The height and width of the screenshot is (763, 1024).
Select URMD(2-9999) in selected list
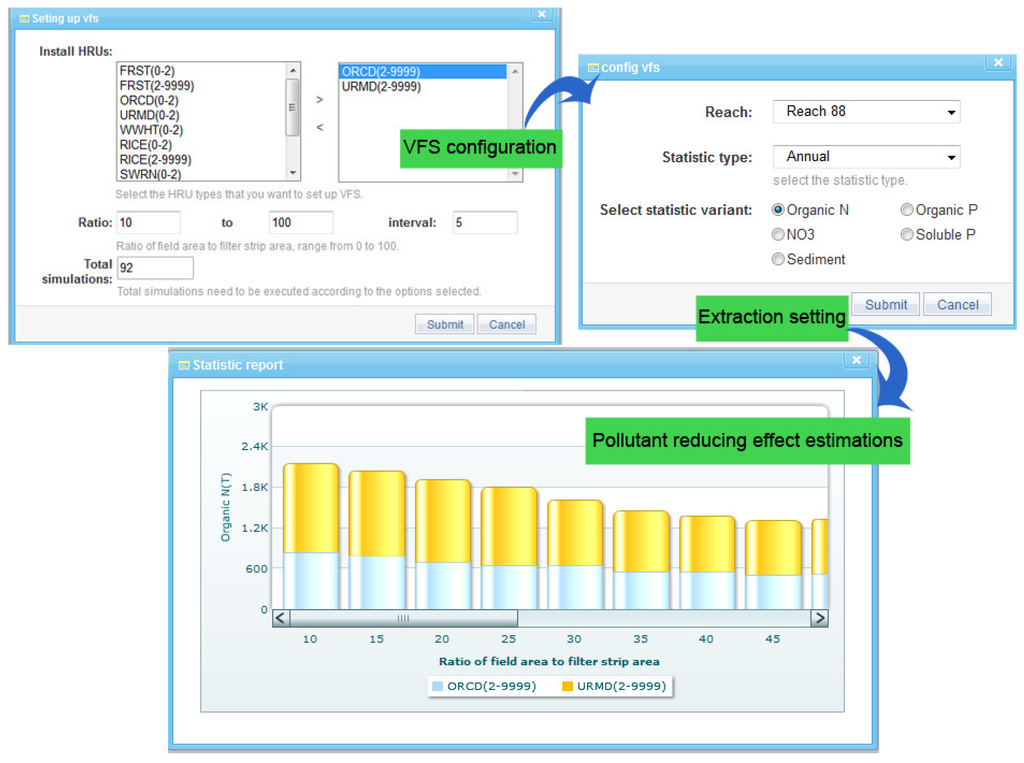click(381, 87)
